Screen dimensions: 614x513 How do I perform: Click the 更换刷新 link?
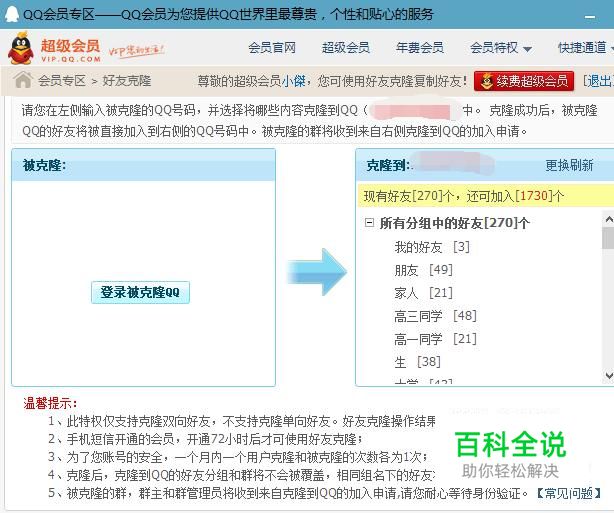pos(569,165)
